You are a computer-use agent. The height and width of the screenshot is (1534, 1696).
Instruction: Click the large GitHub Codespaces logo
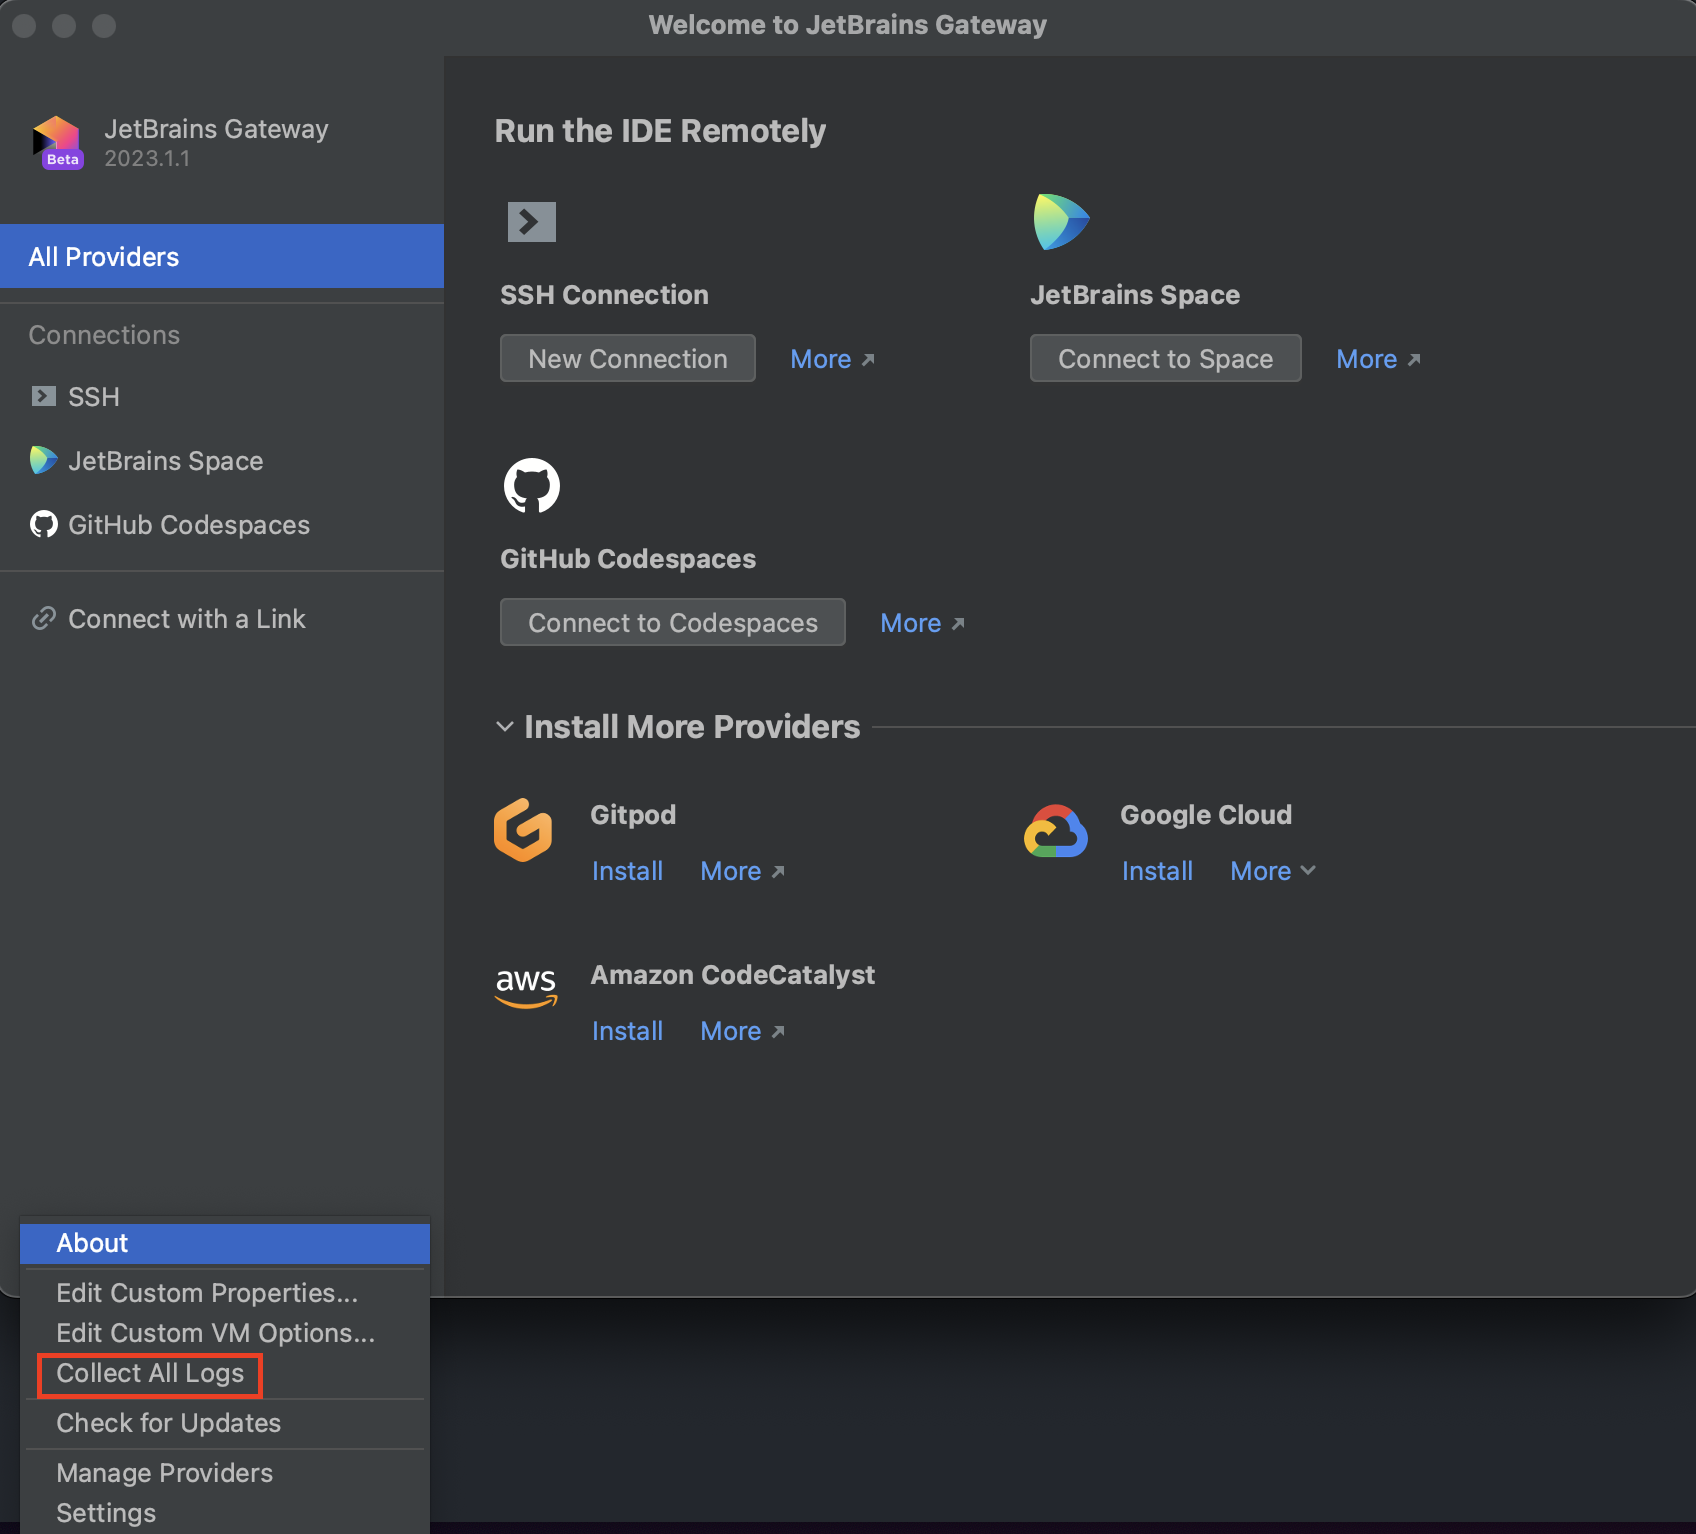(x=531, y=486)
